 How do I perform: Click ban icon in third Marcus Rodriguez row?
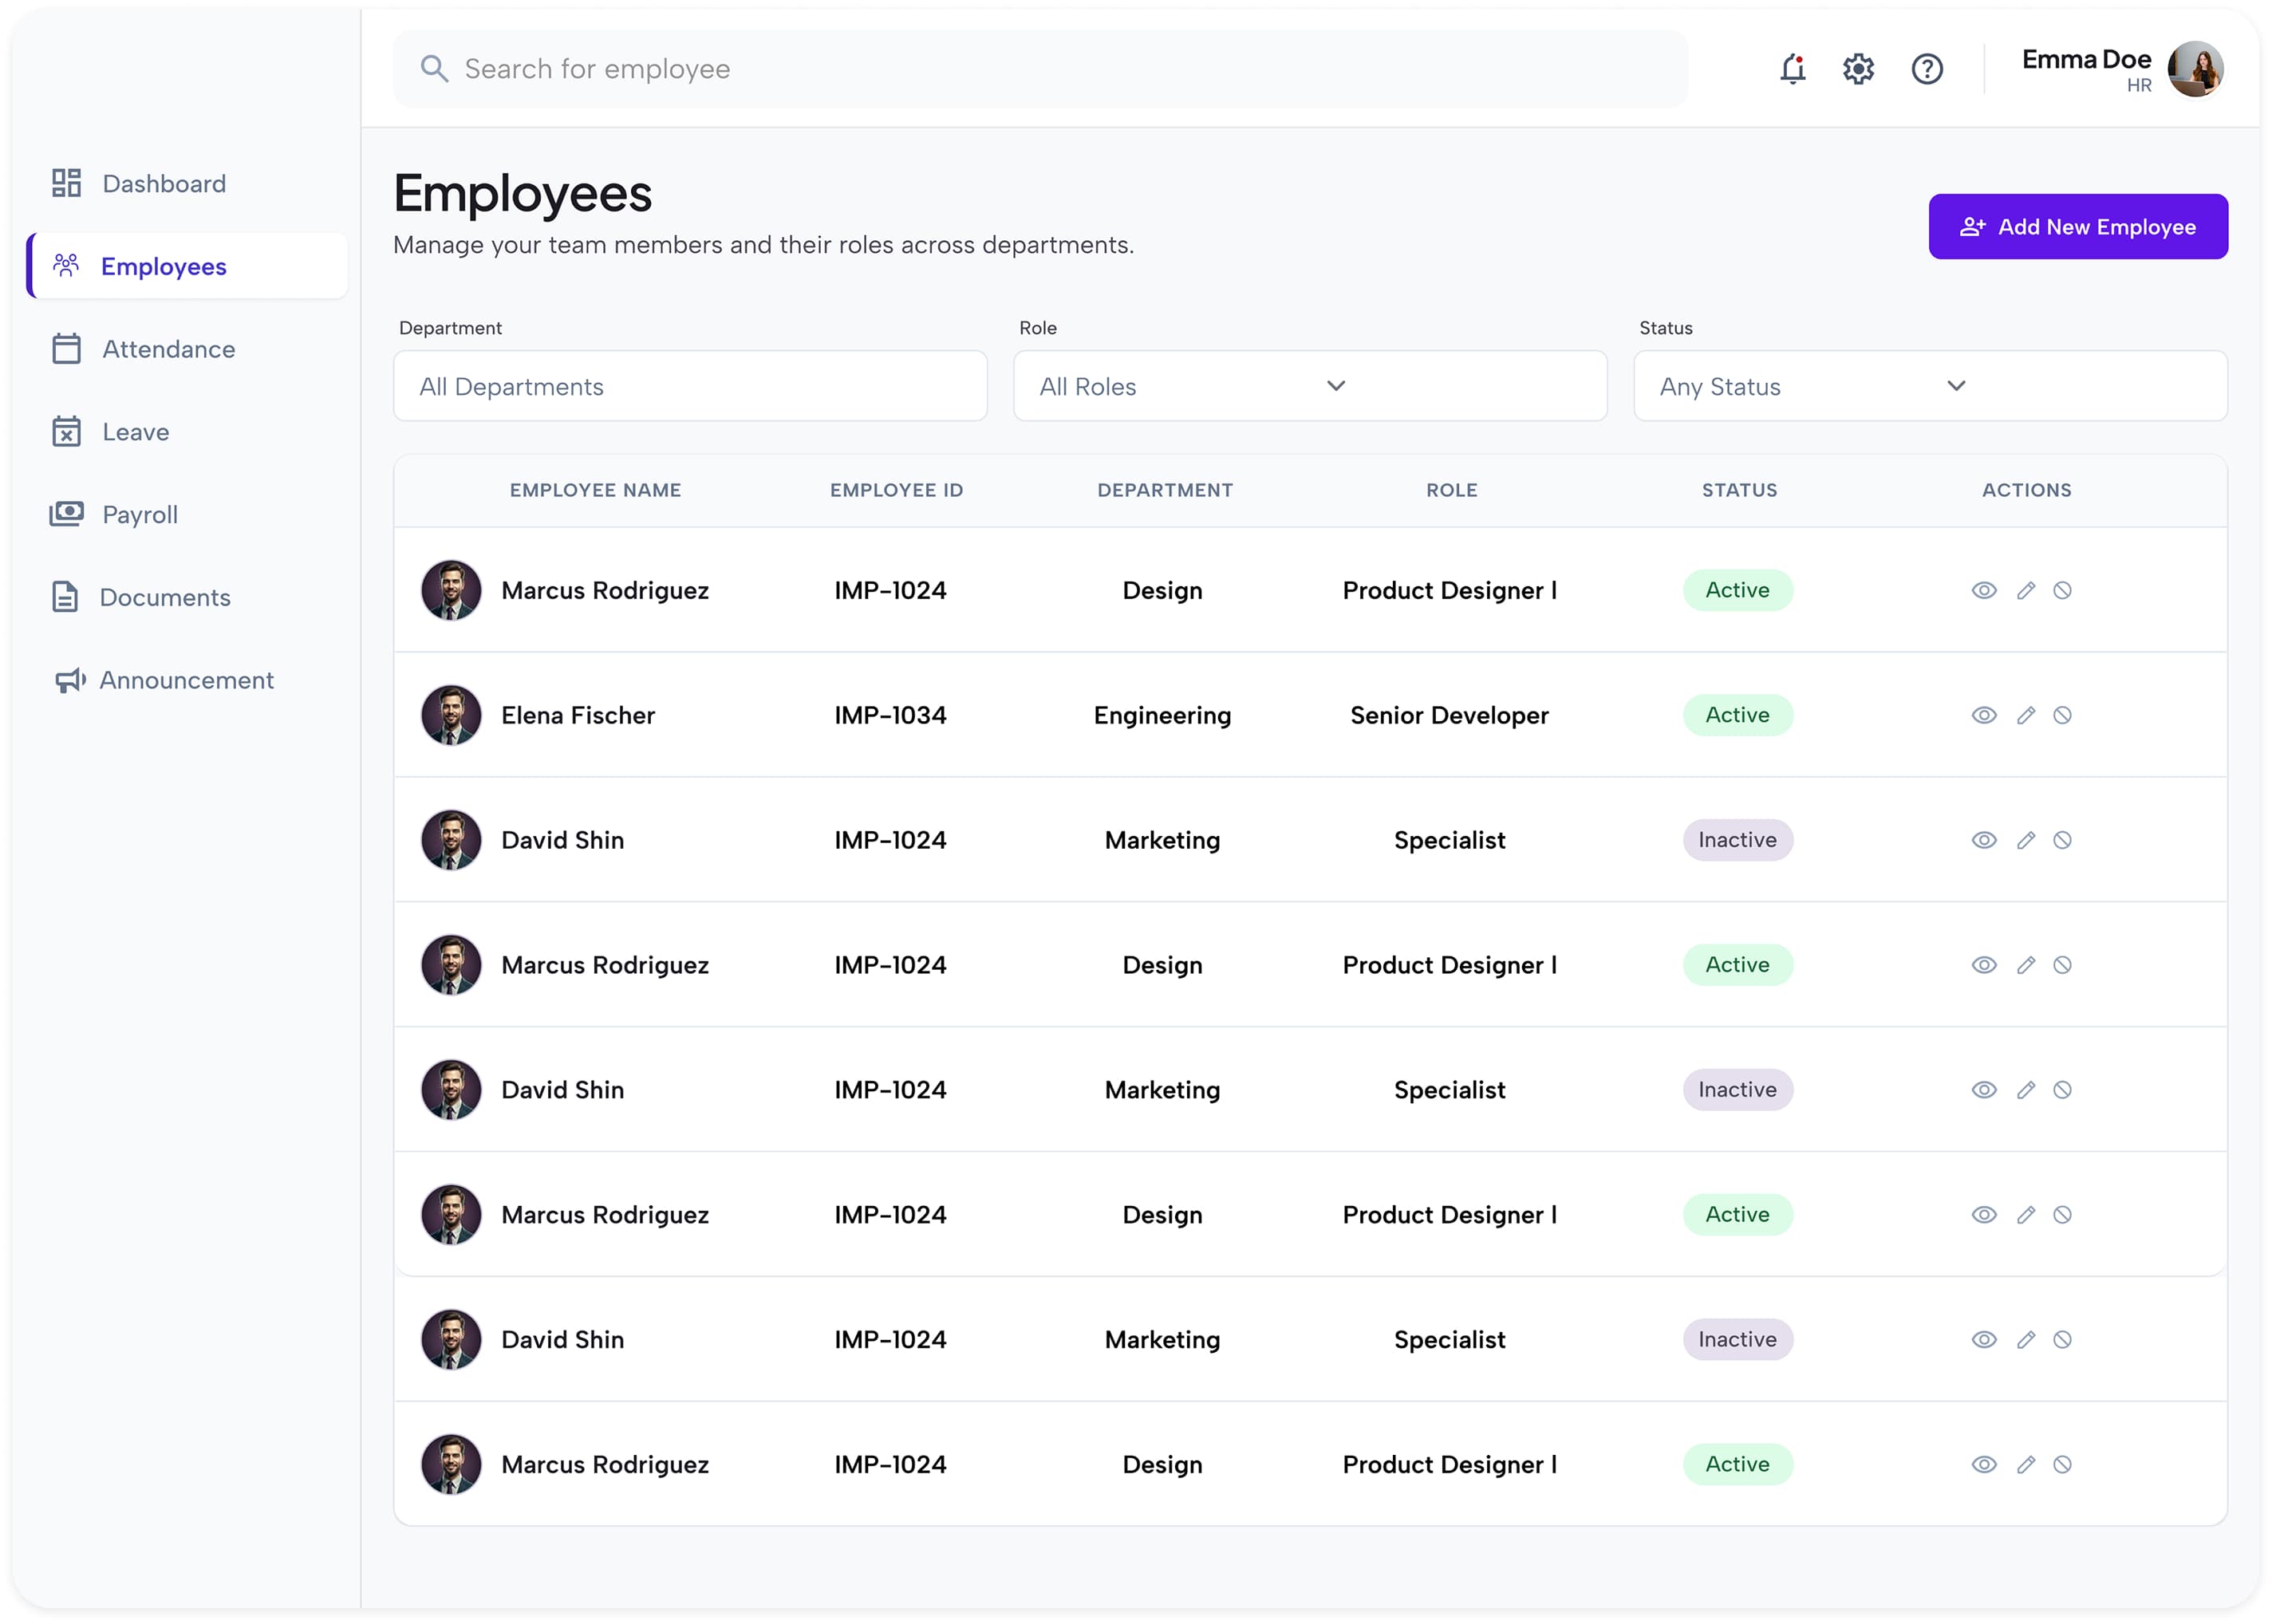pos(2062,1214)
